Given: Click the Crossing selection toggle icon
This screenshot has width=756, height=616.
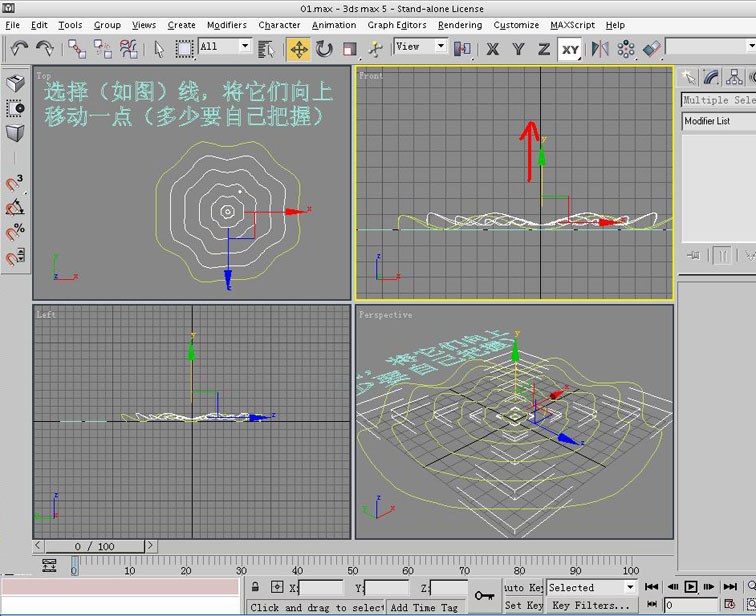Looking at the screenshot, I should [15, 108].
